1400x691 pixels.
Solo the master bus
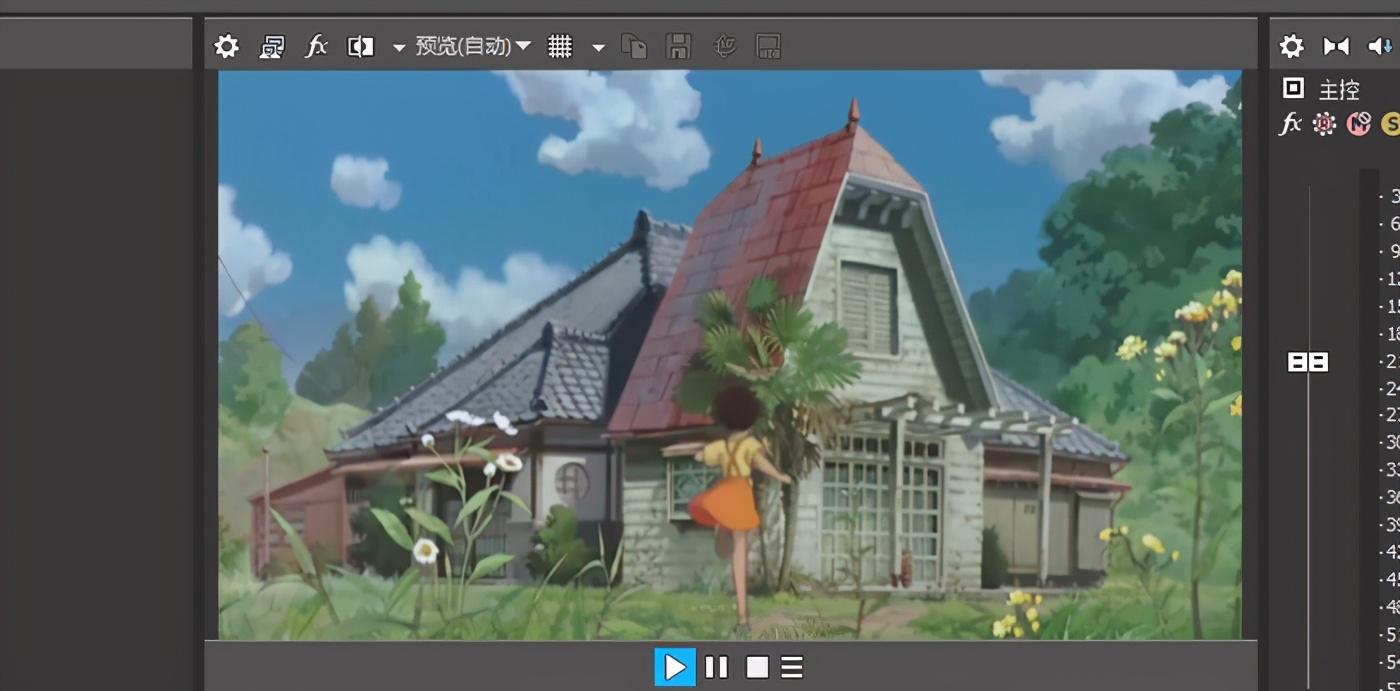point(1391,124)
